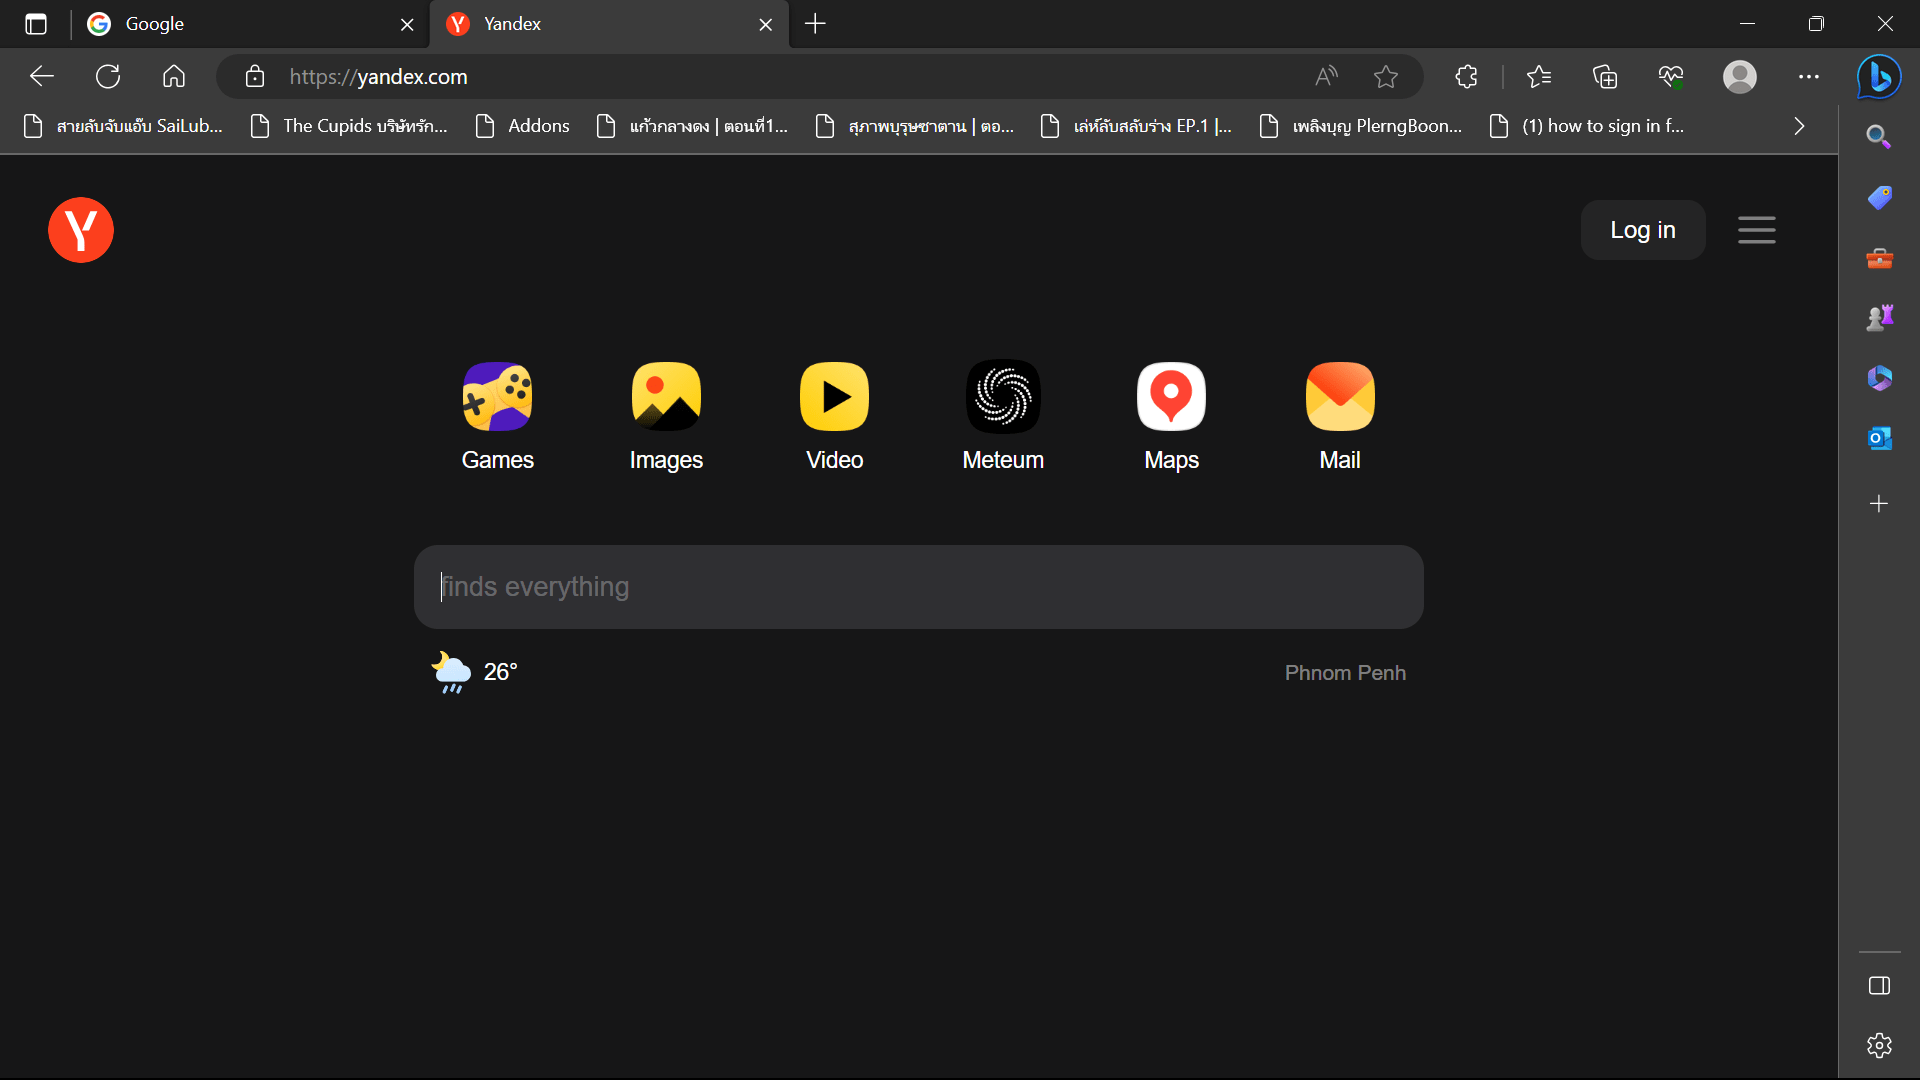
Task: Open the 26° temperature link
Action: click(x=500, y=672)
